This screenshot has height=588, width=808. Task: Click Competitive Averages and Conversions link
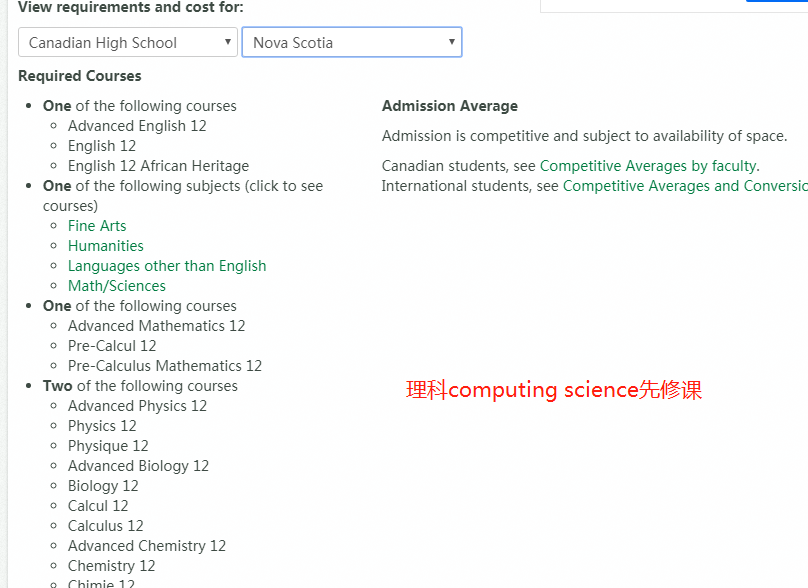click(684, 186)
